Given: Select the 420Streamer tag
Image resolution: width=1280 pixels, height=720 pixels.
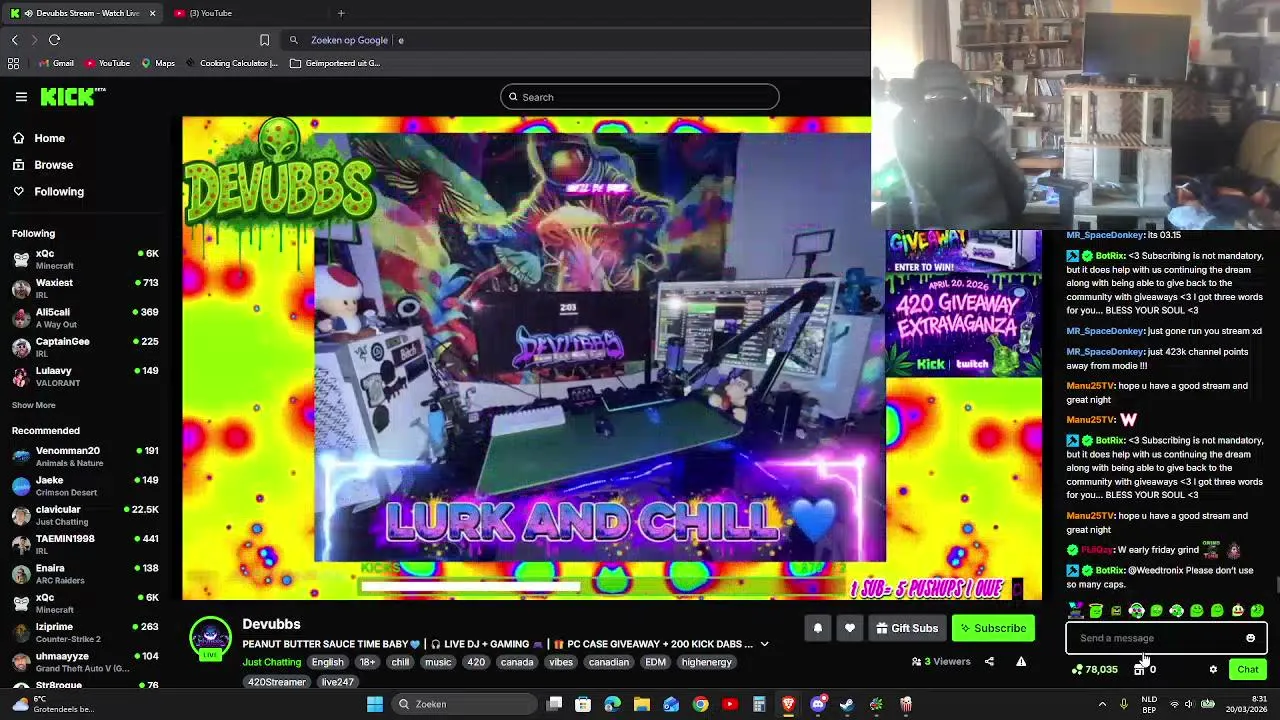Looking at the screenshot, I should (x=277, y=682).
